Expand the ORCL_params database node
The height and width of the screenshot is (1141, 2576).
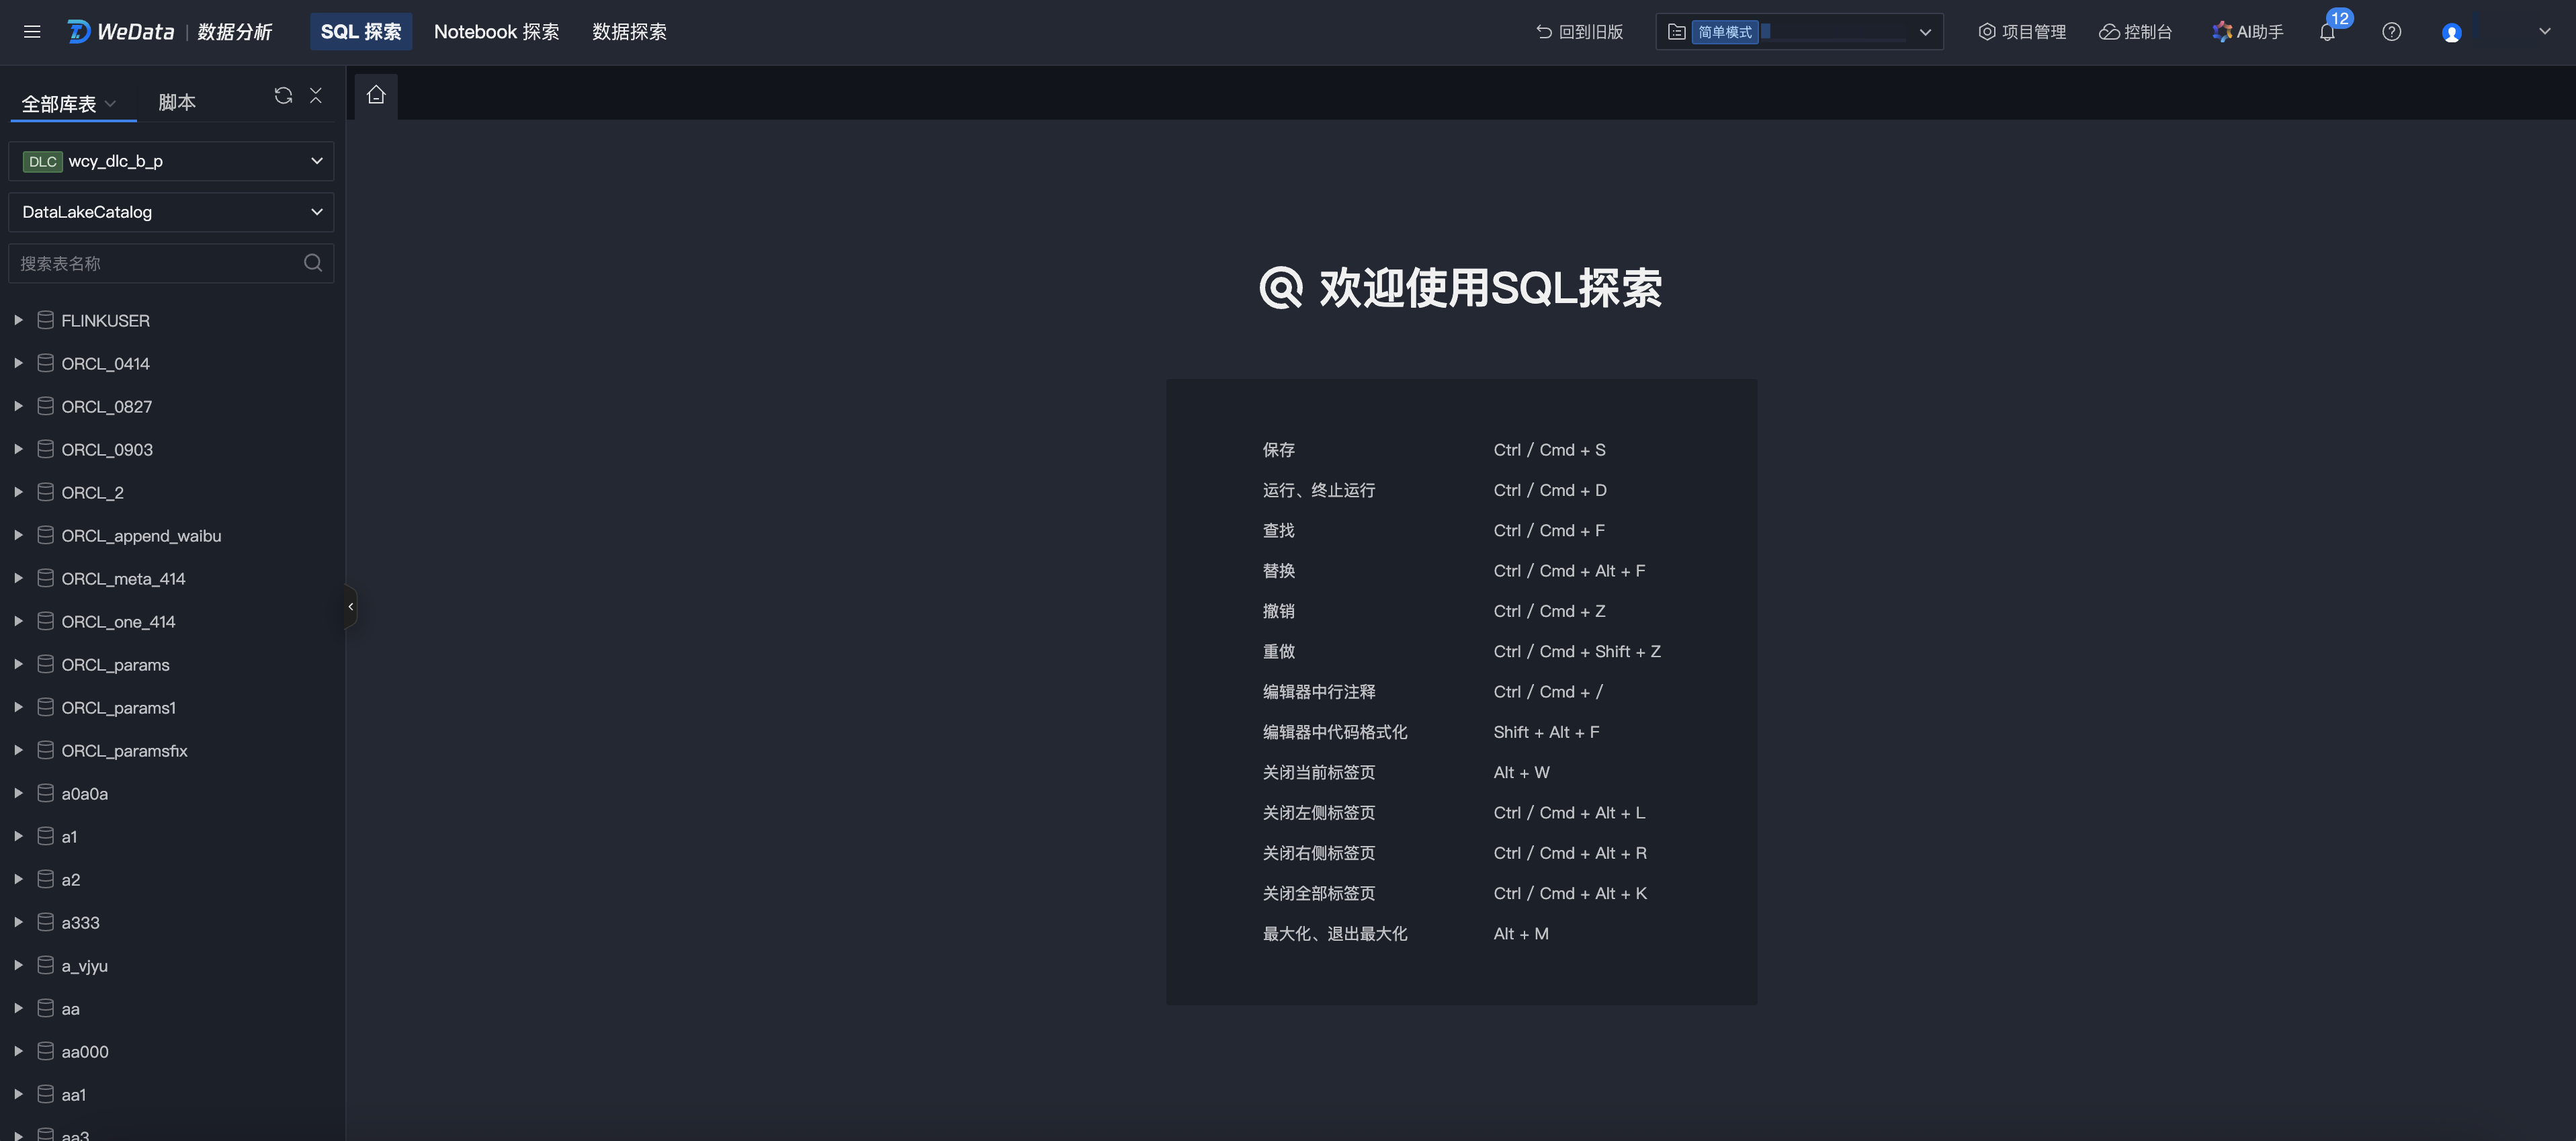point(18,664)
